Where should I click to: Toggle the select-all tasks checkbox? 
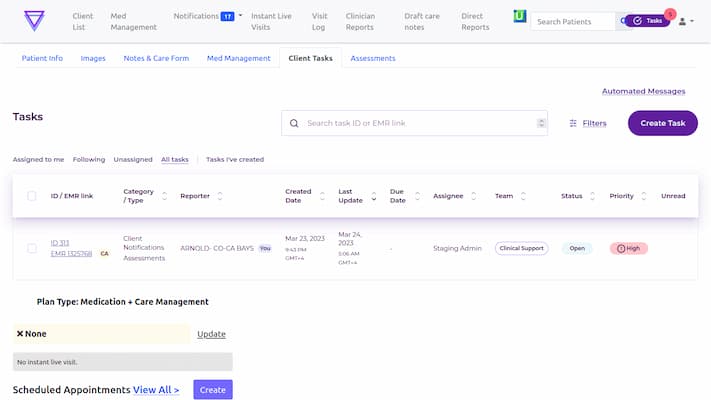32,196
